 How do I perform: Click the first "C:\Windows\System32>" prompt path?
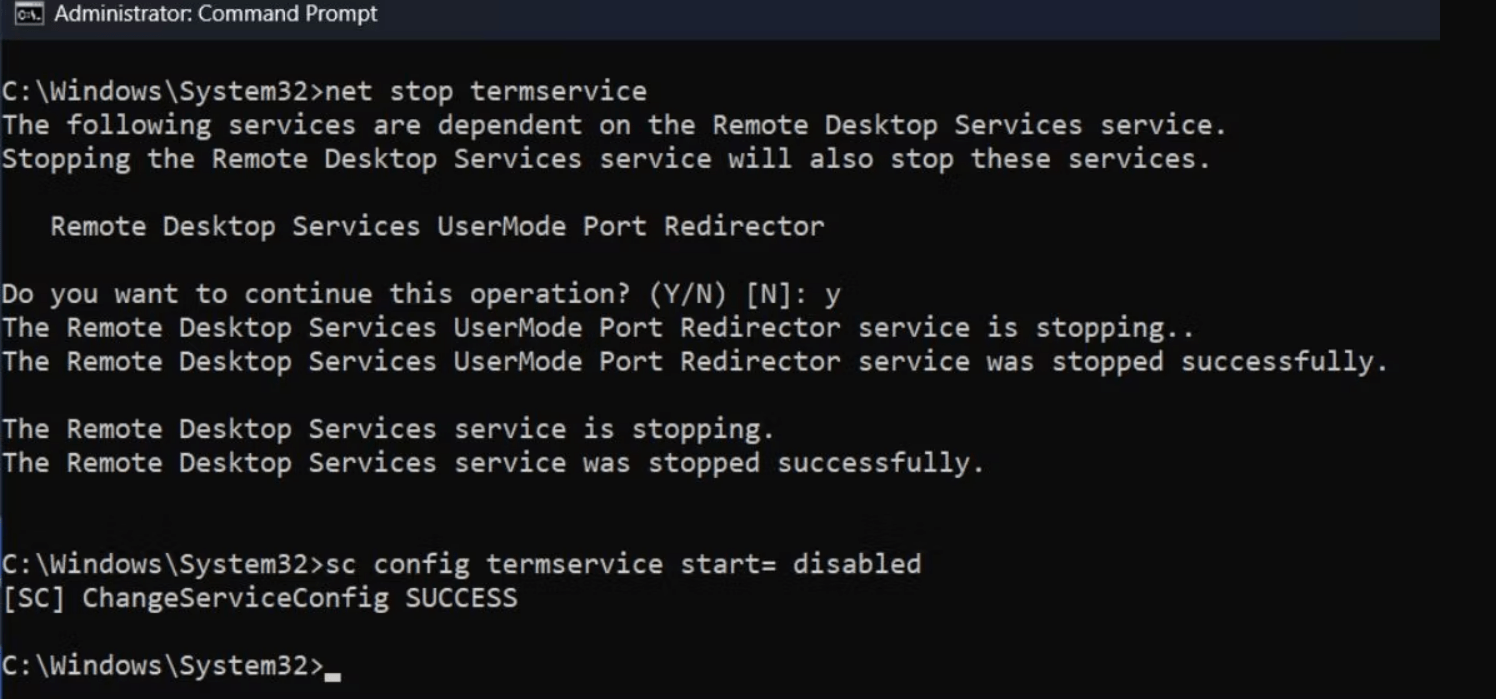pos(160,92)
